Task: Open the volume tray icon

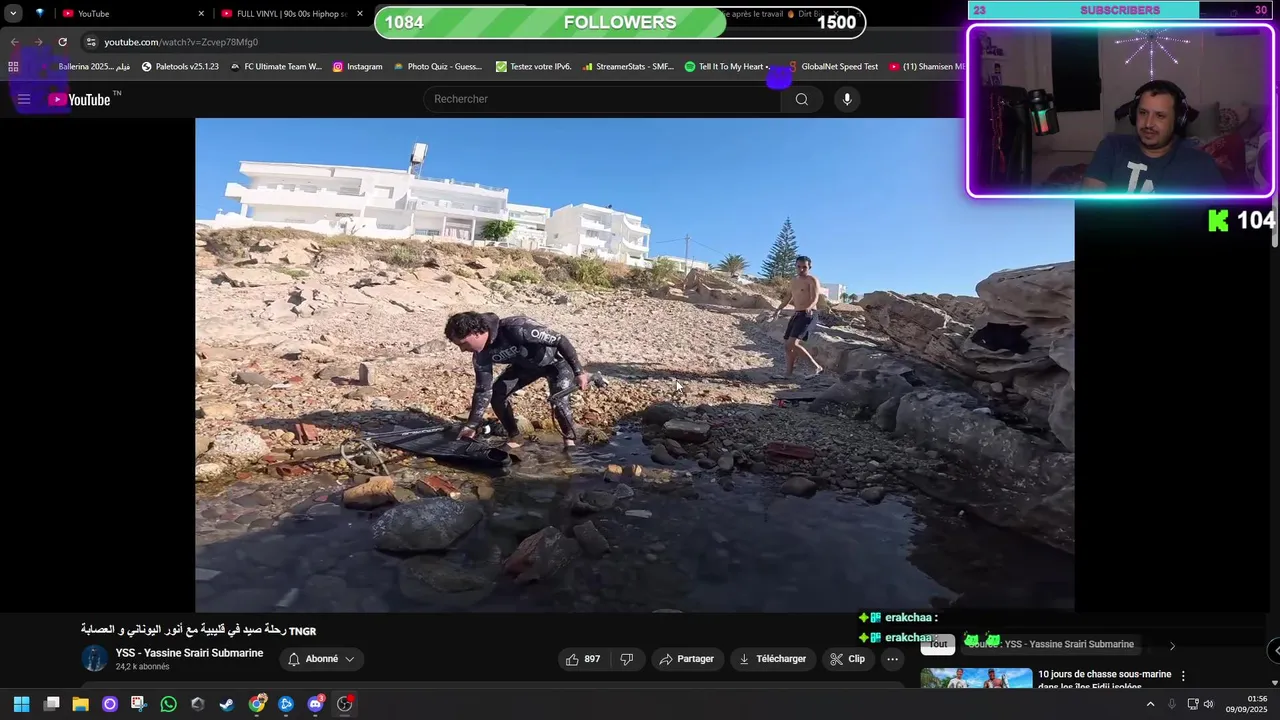Action: click(x=1208, y=704)
